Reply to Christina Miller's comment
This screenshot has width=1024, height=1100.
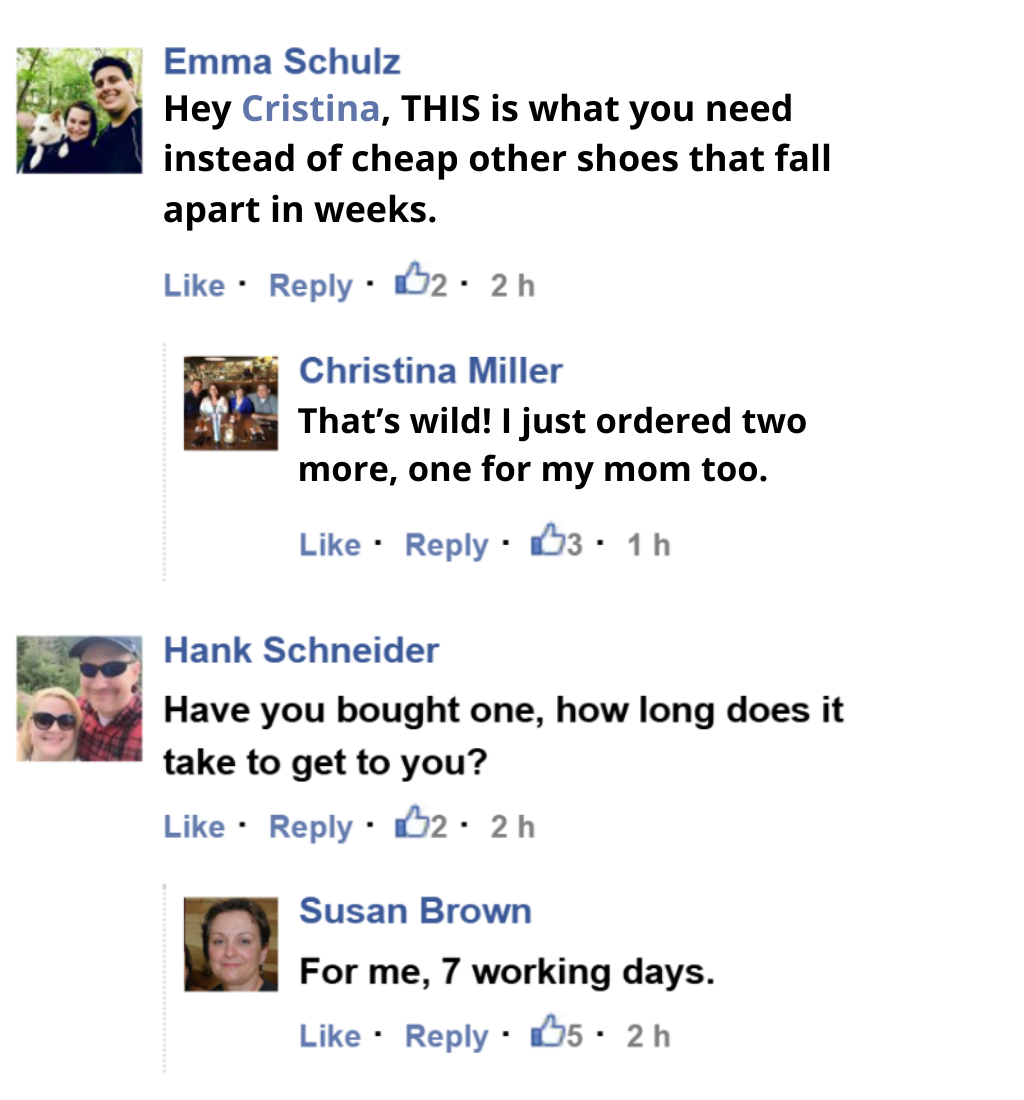(x=446, y=545)
